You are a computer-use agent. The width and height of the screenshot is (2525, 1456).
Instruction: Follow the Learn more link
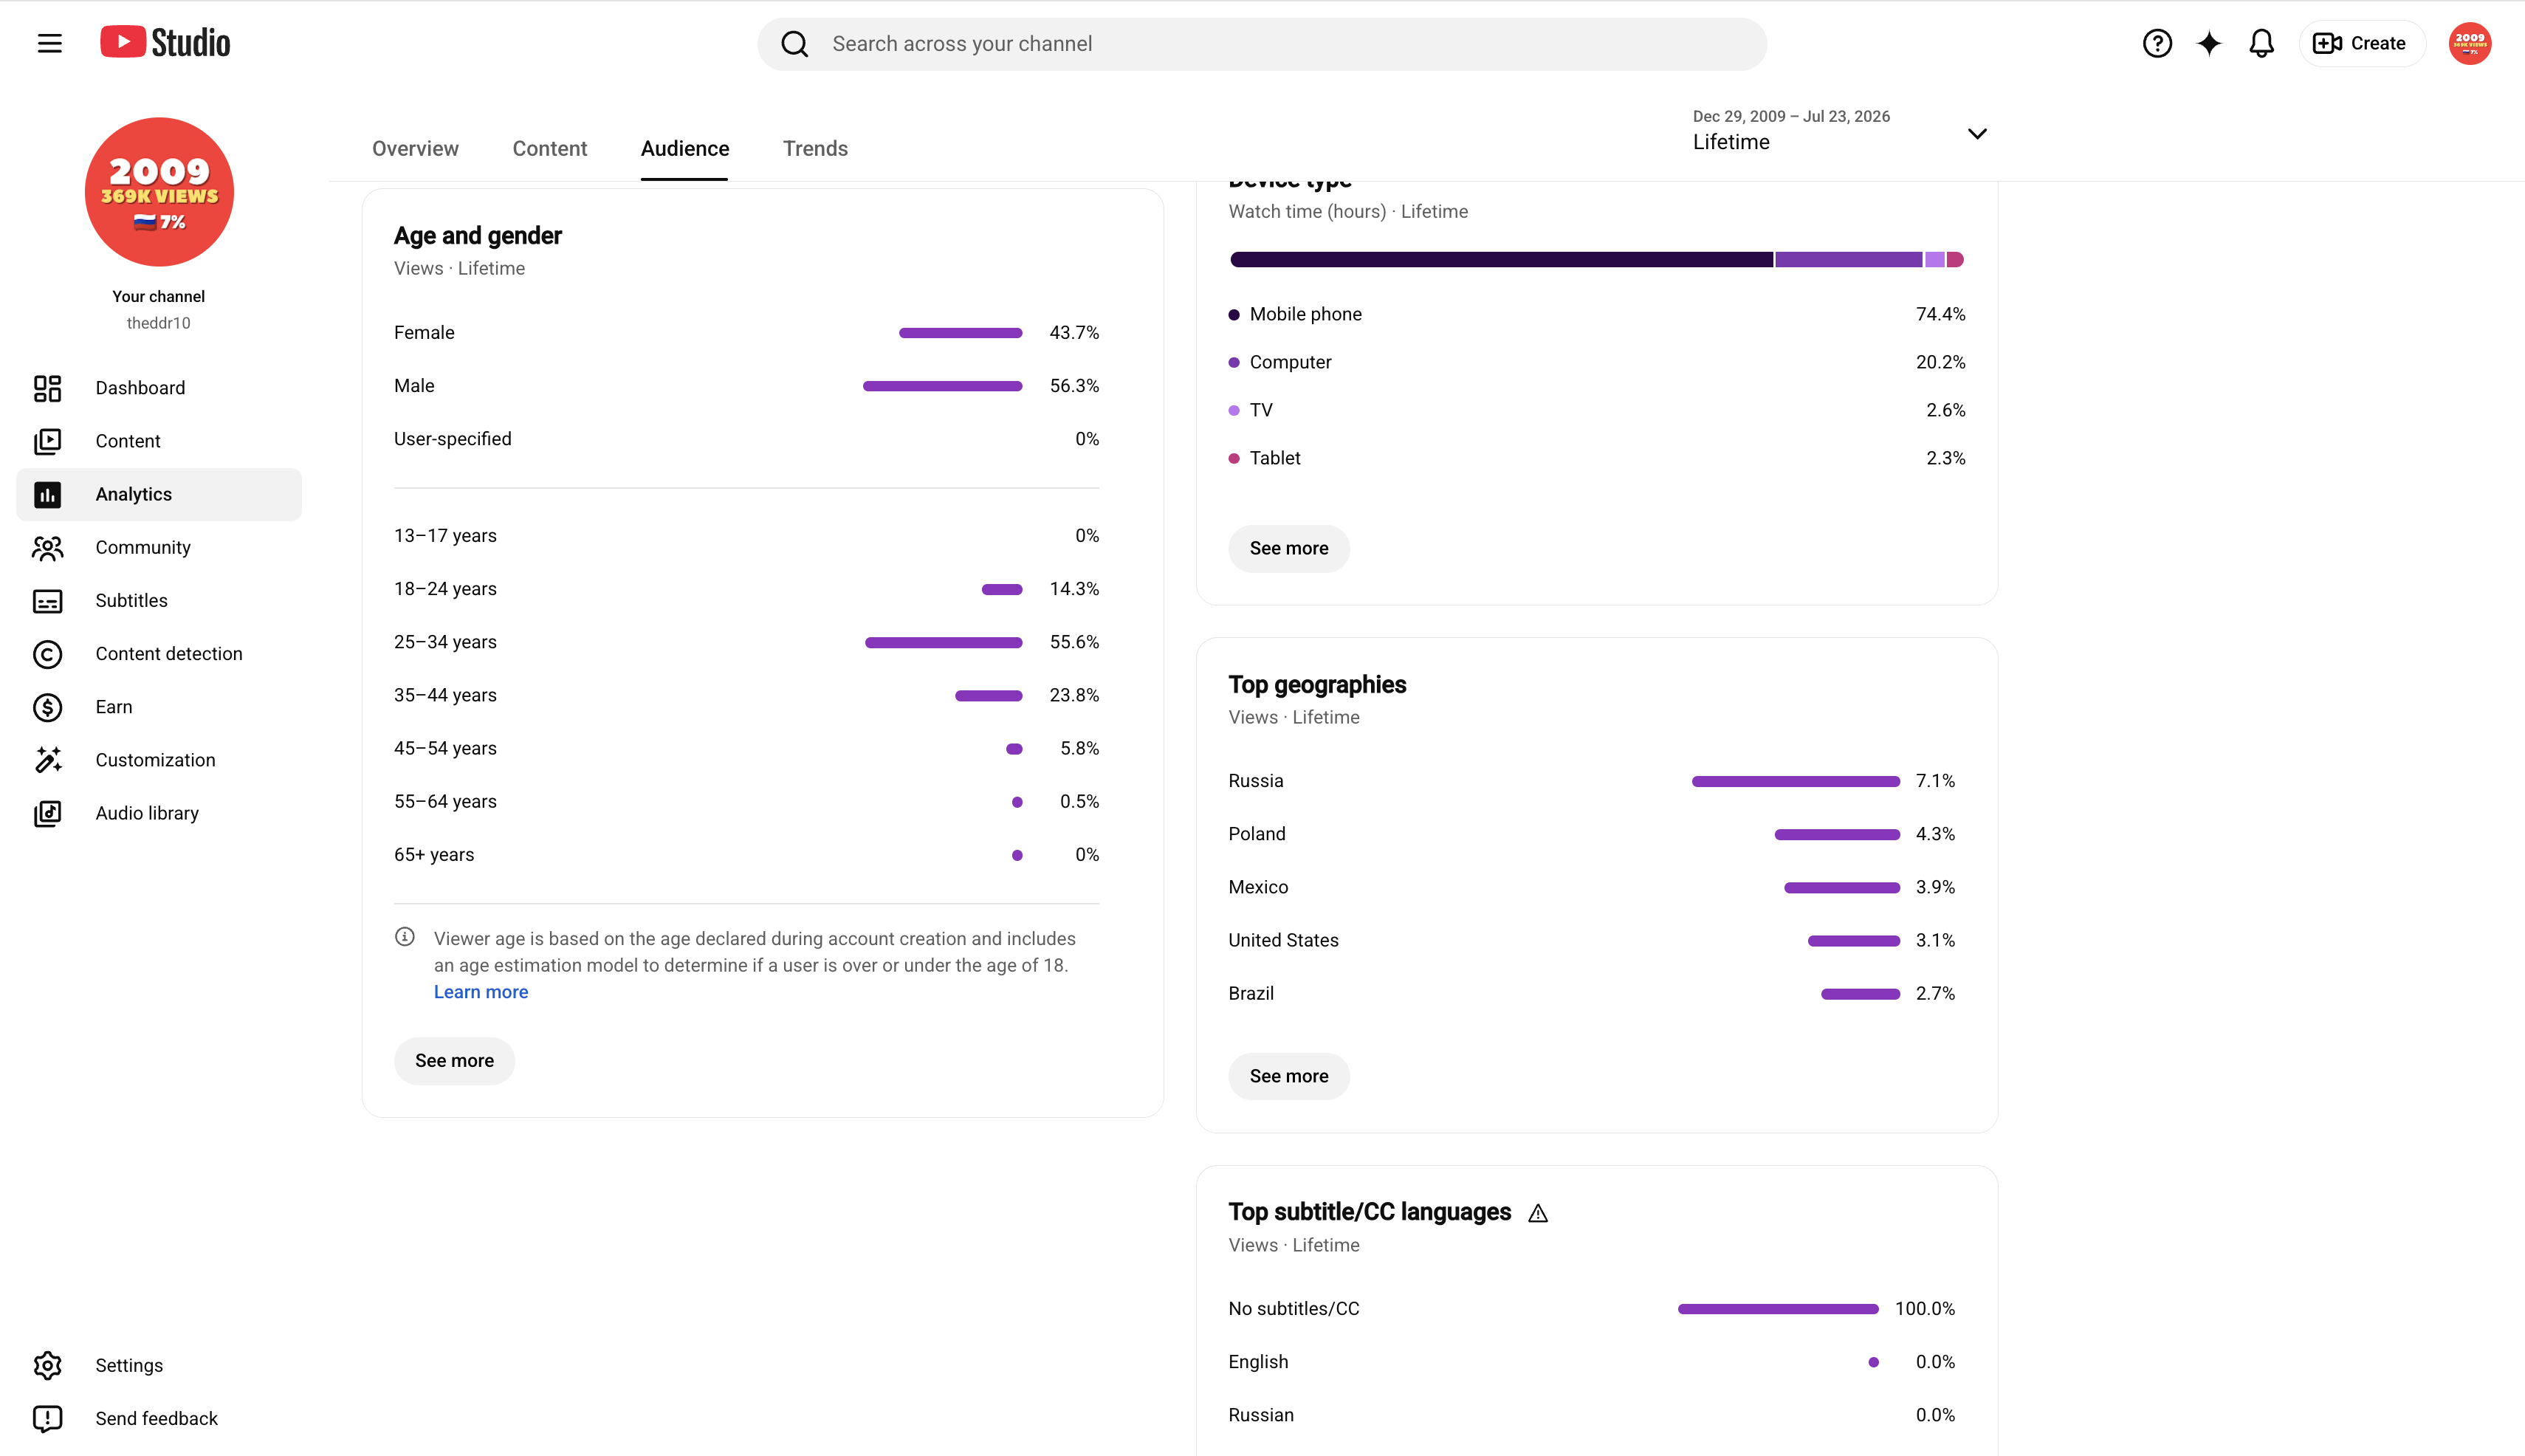click(x=480, y=992)
